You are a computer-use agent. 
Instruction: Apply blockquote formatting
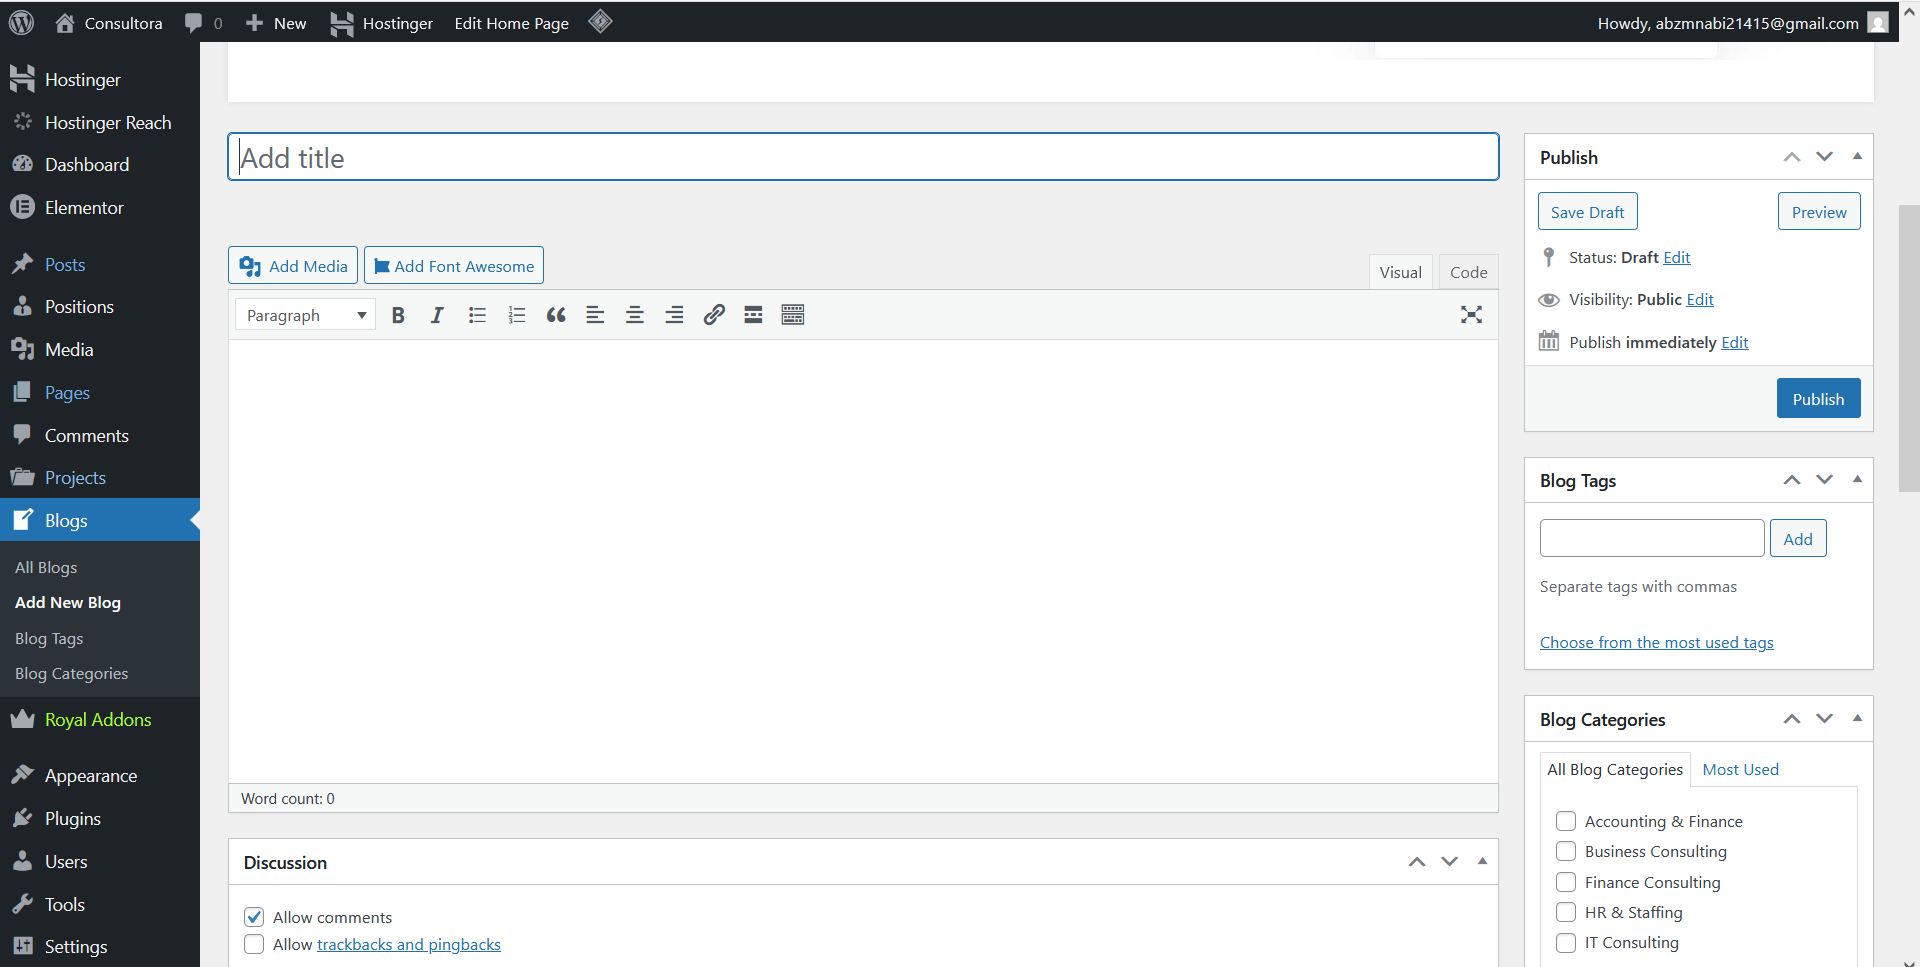[556, 314]
